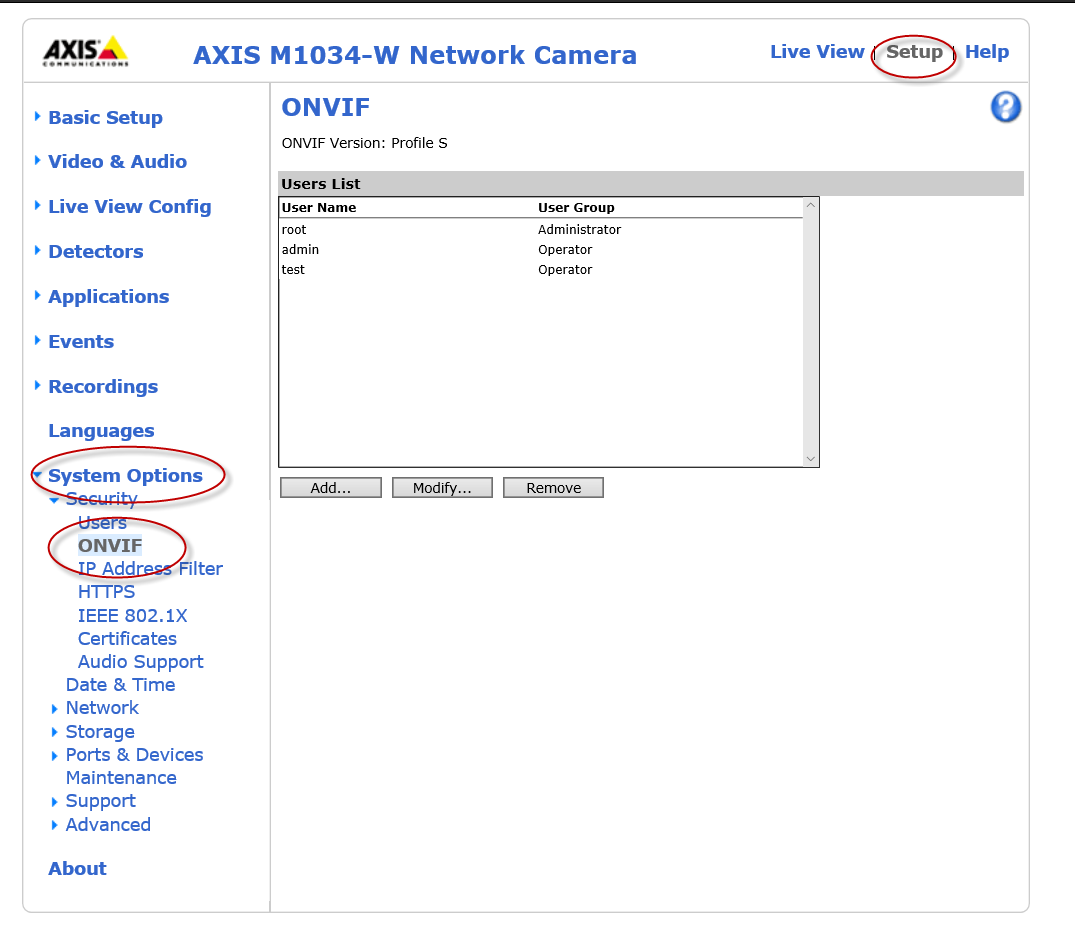Expand the Recordings arrow
This screenshot has height=947, width=1075.
38,385
